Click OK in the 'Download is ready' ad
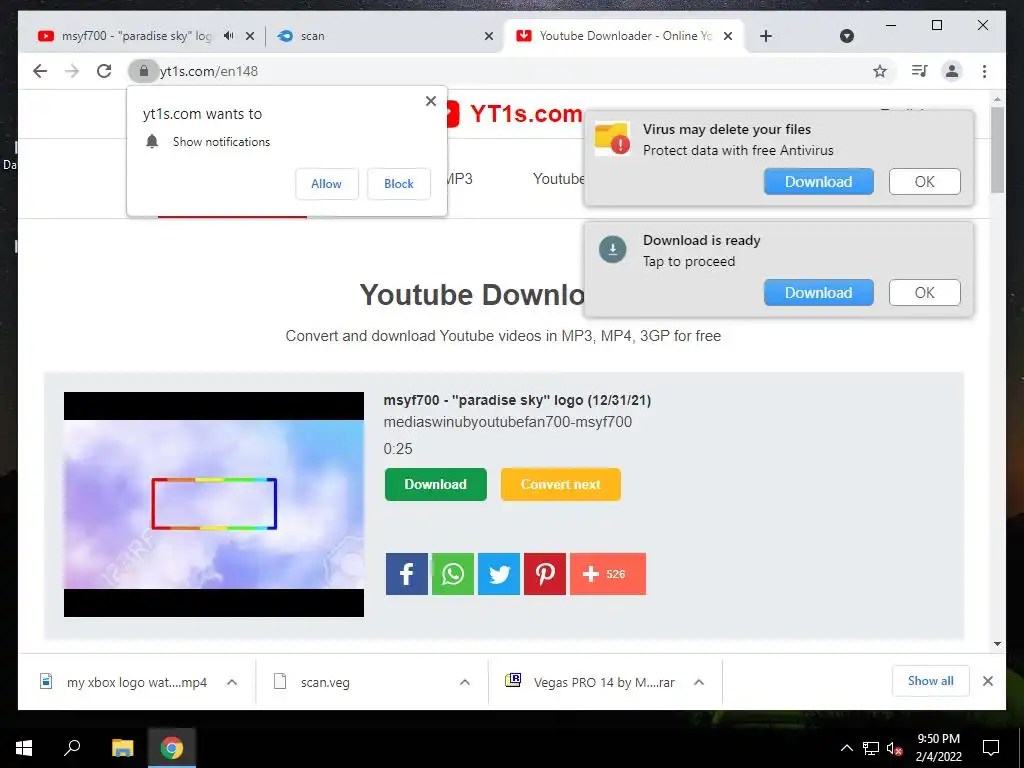The image size is (1024, 768). coord(925,293)
